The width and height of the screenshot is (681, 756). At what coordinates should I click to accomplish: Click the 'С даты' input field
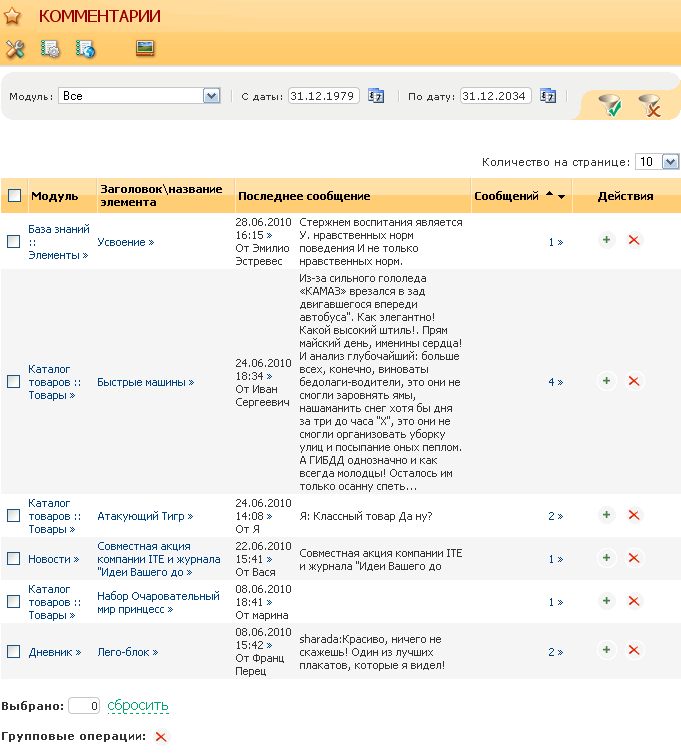(x=324, y=96)
